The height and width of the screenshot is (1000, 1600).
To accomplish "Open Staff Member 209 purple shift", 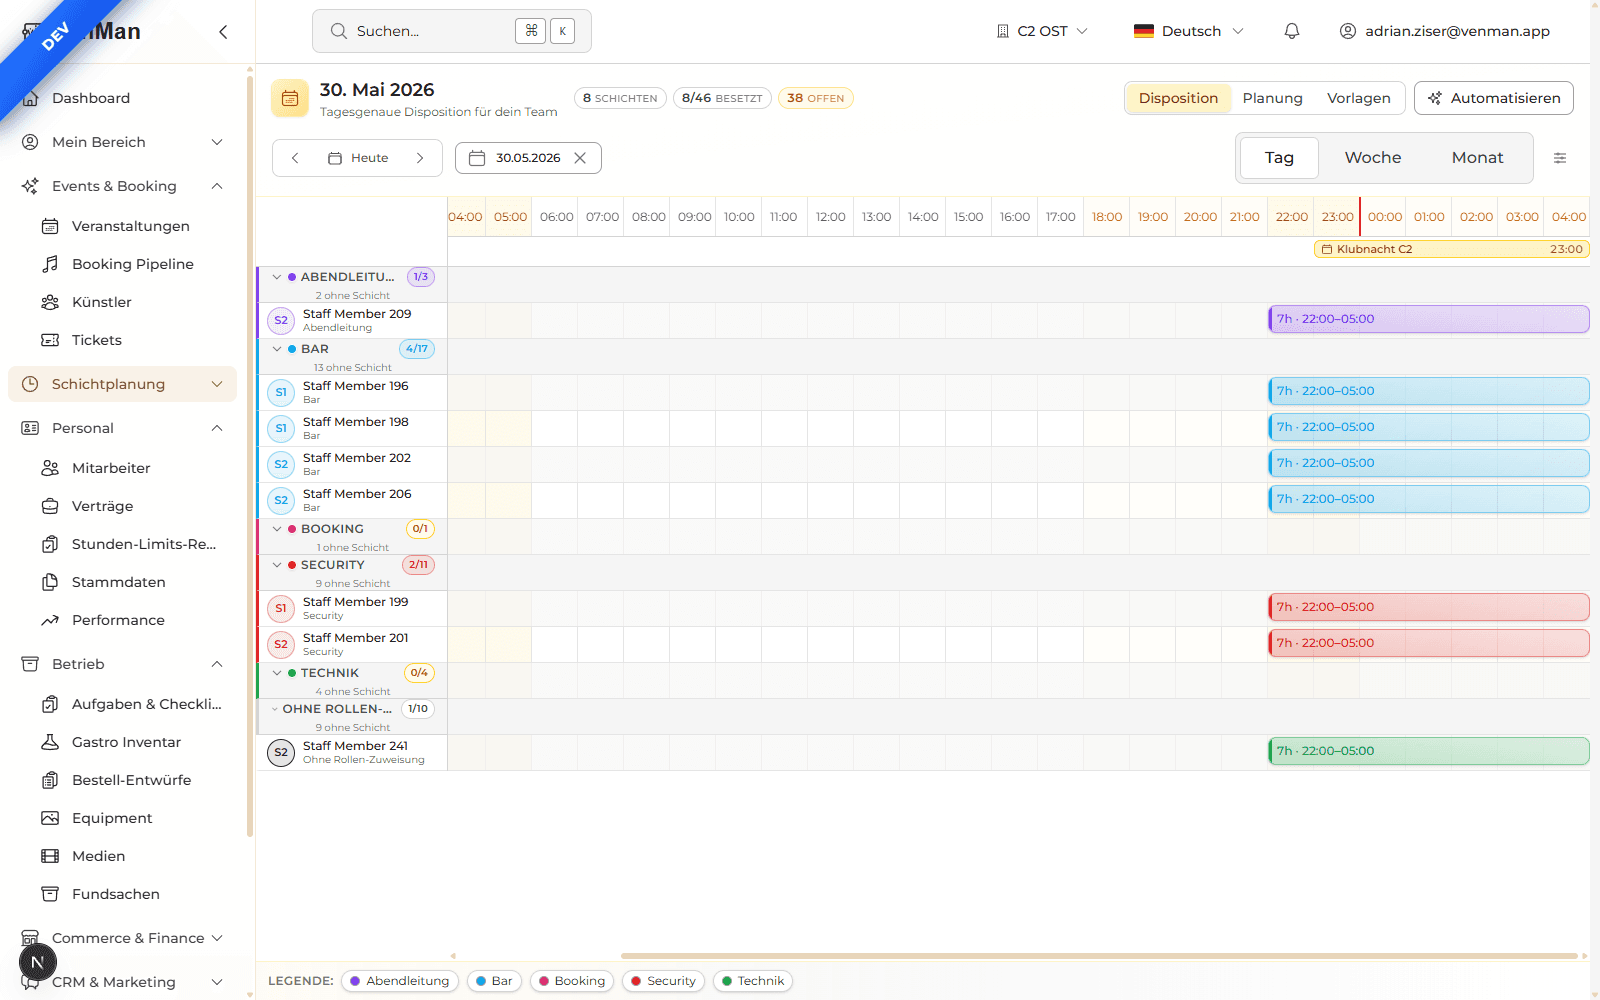I will click(x=1429, y=319).
